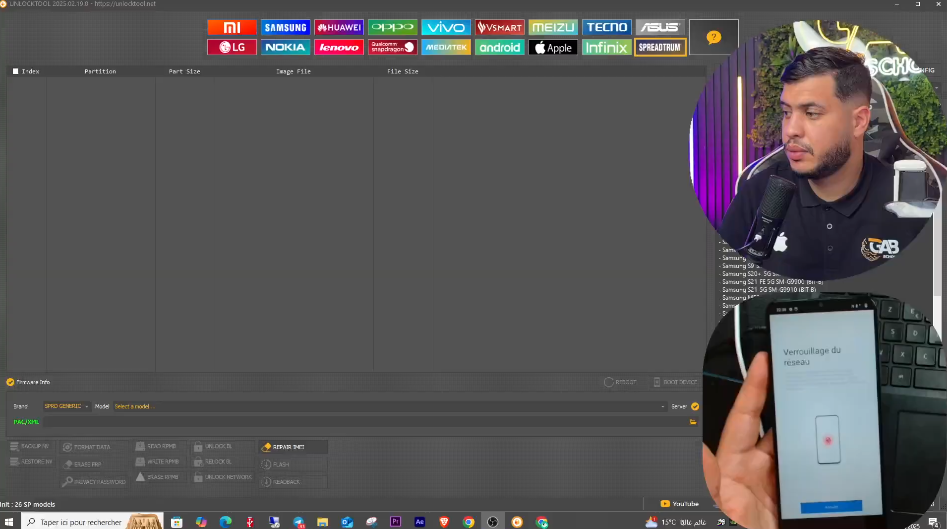Open the Brand SPRD GENERIC dropdown
The height and width of the screenshot is (529, 947).
pos(66,406)
